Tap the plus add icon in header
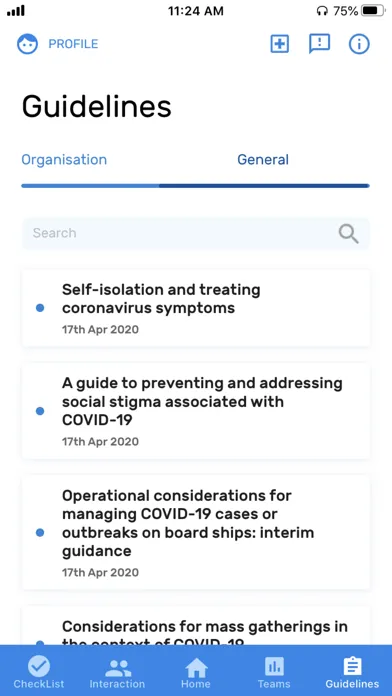392x696 pixels. click(x=280, y=44)
